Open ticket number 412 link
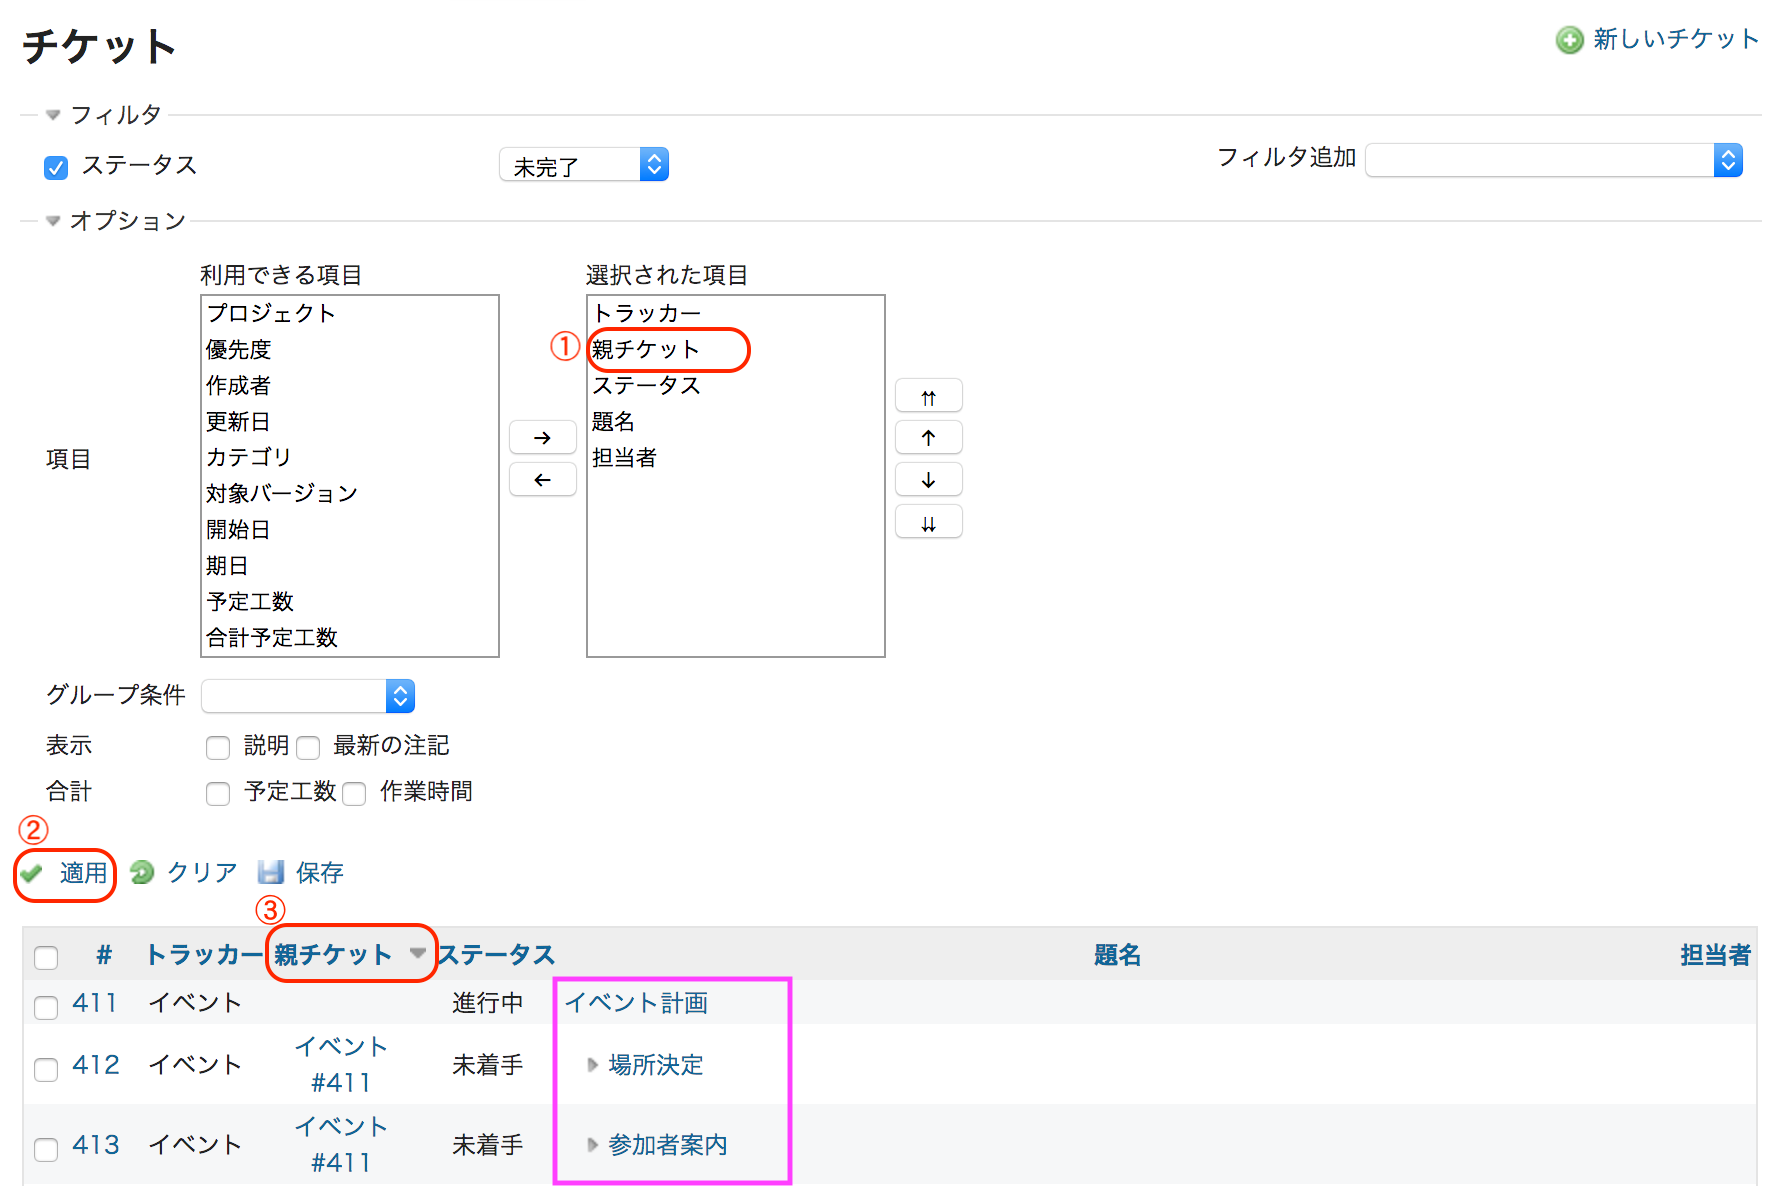1782x1186 pixels. point(95,1065)
